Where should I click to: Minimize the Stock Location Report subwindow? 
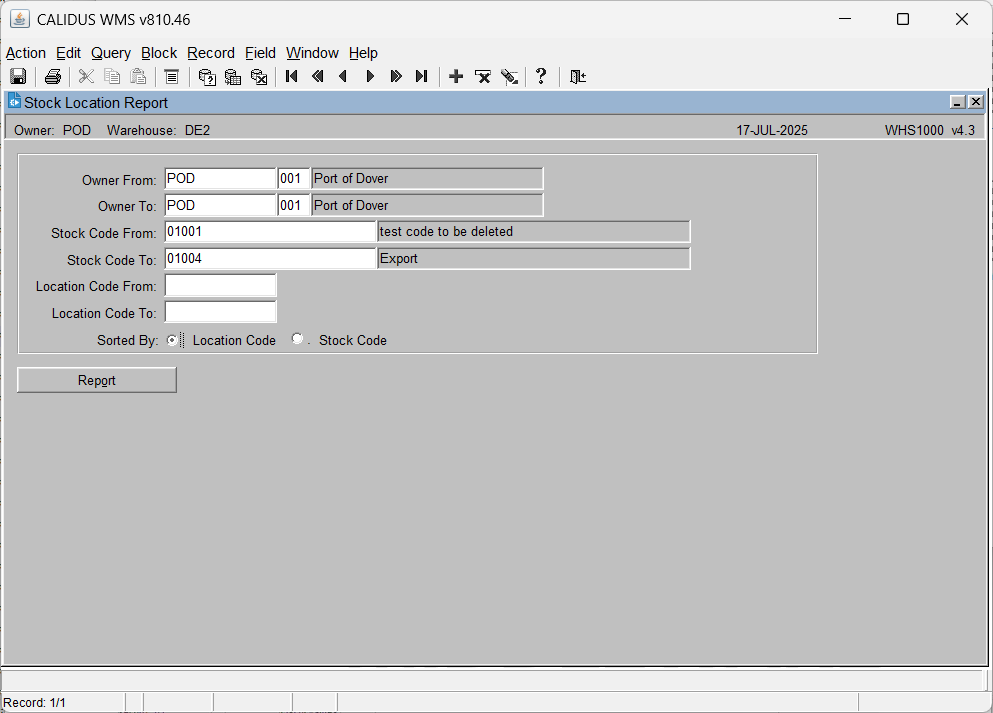point(958,102)
